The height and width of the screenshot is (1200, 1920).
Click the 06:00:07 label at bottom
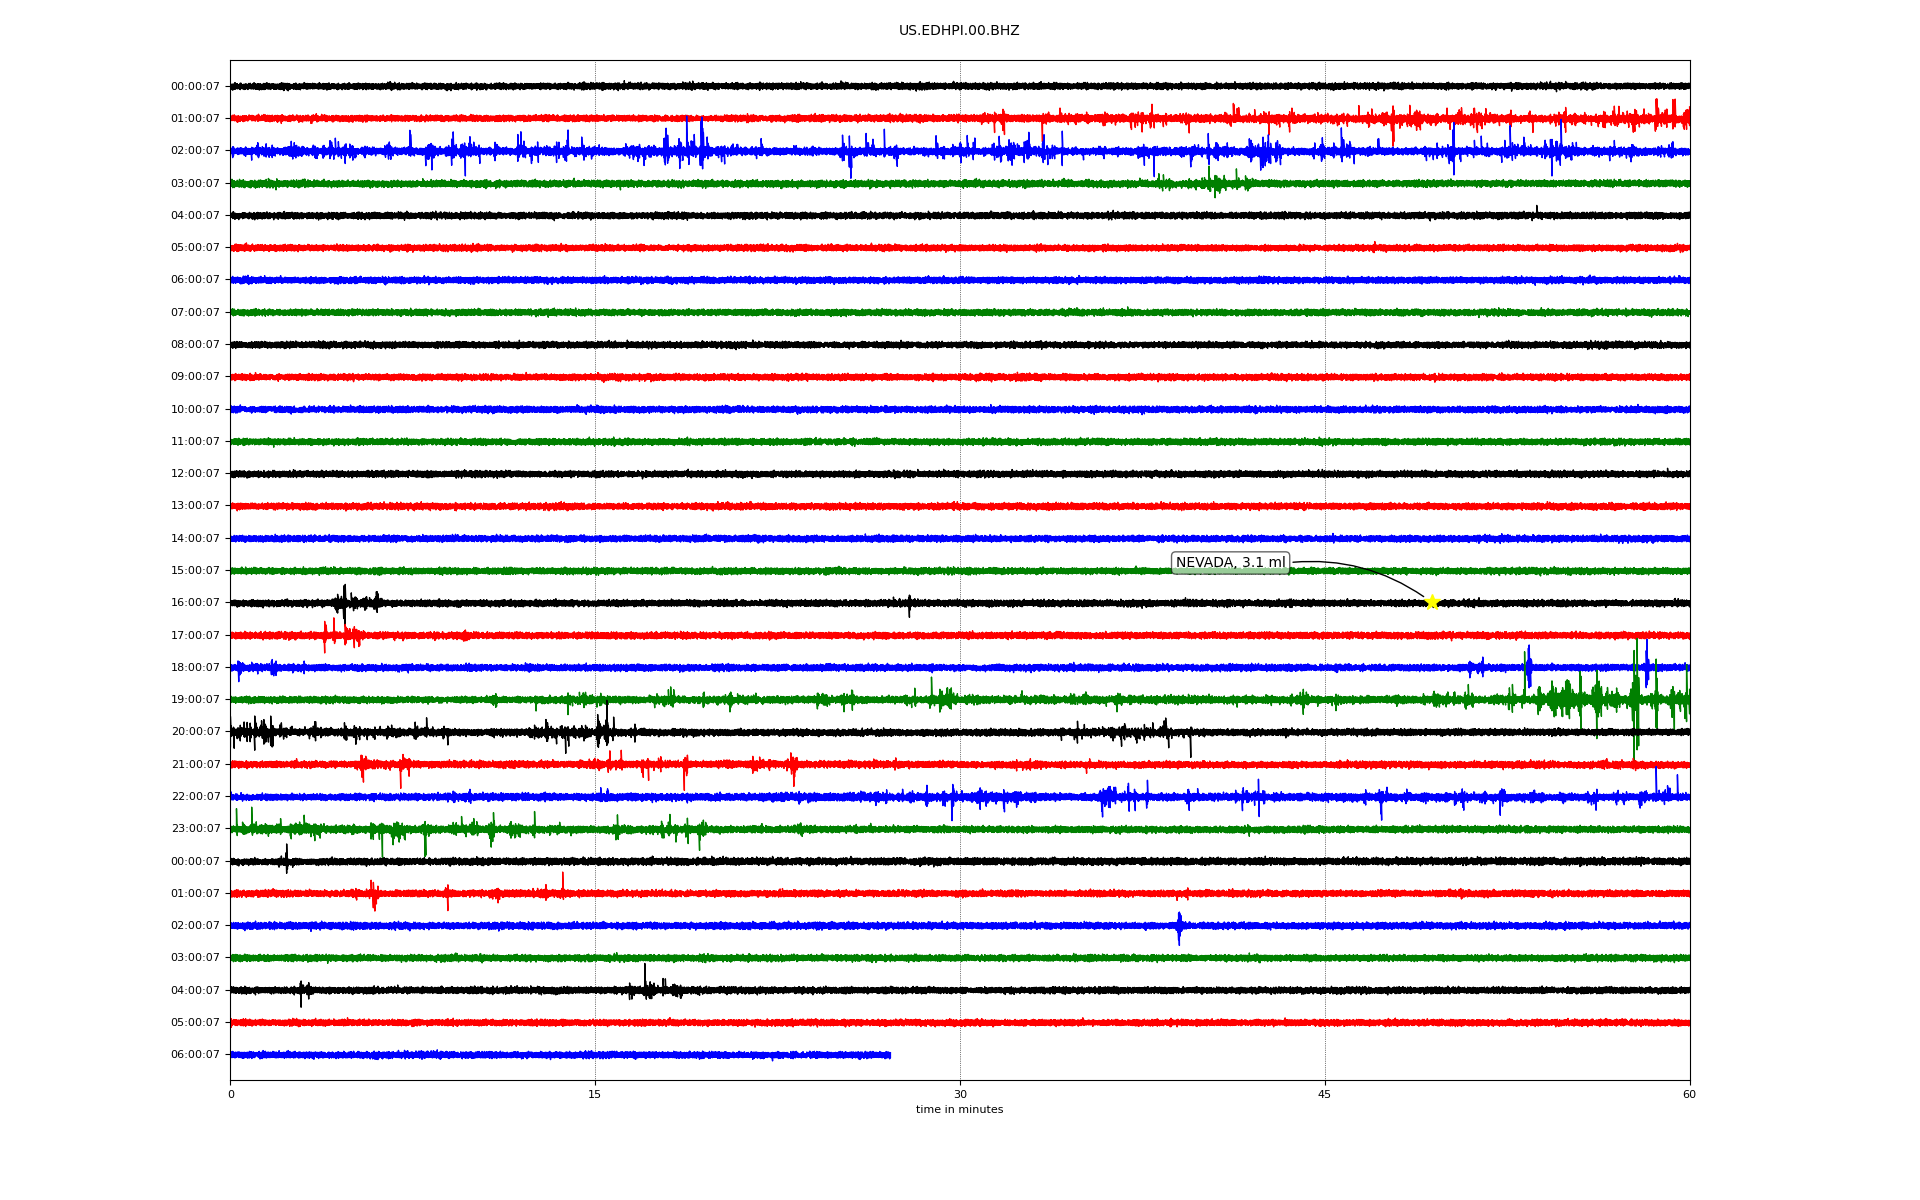195,1055
